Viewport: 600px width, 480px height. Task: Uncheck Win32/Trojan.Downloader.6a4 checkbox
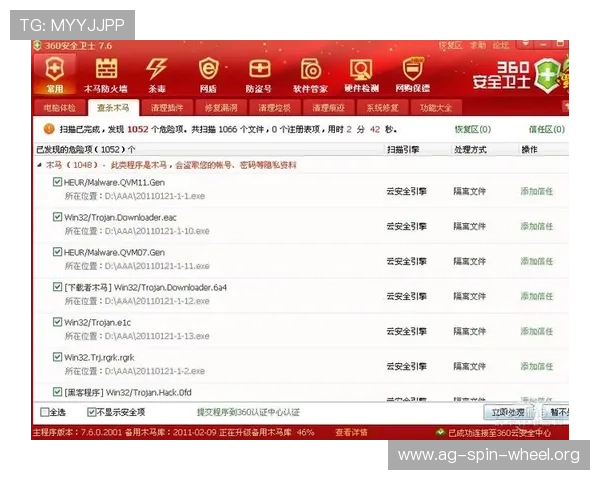[x=57, y=287]
